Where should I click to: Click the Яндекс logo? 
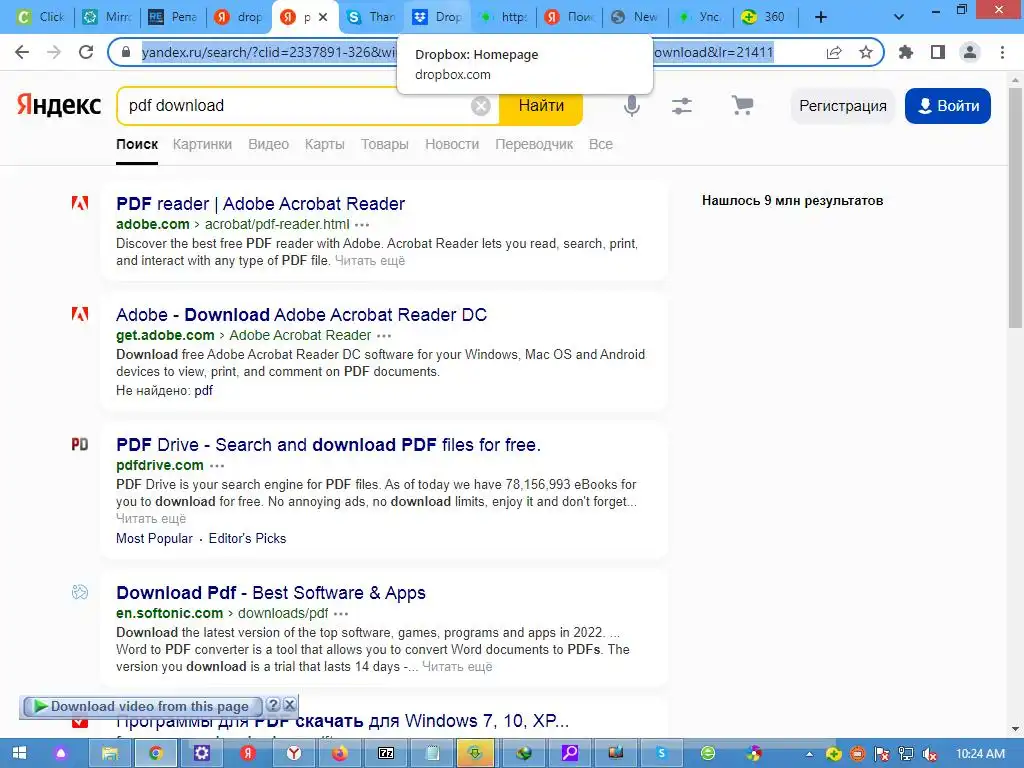(59, 104)
